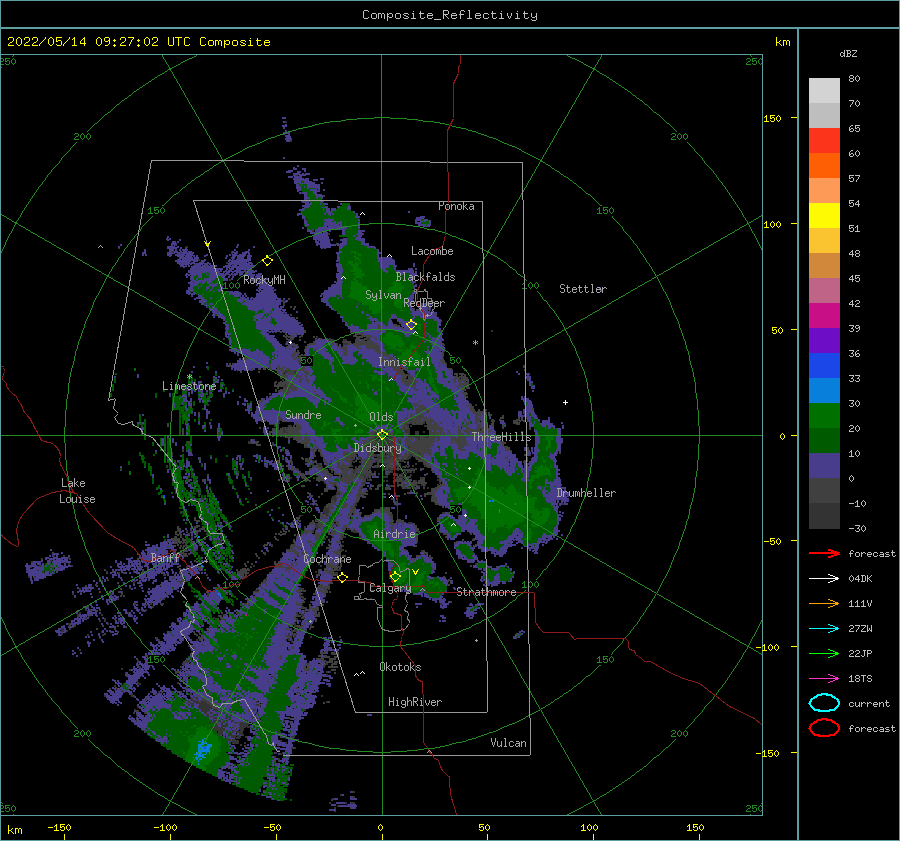900x841 pixels.
Task: Click the RockyMH map label
Action: 264,280
